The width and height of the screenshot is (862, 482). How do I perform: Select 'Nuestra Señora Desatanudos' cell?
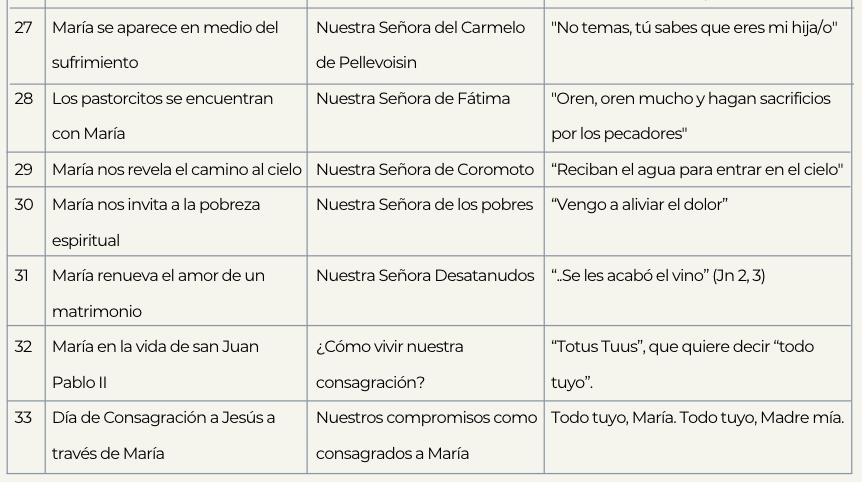click(425, 276)
